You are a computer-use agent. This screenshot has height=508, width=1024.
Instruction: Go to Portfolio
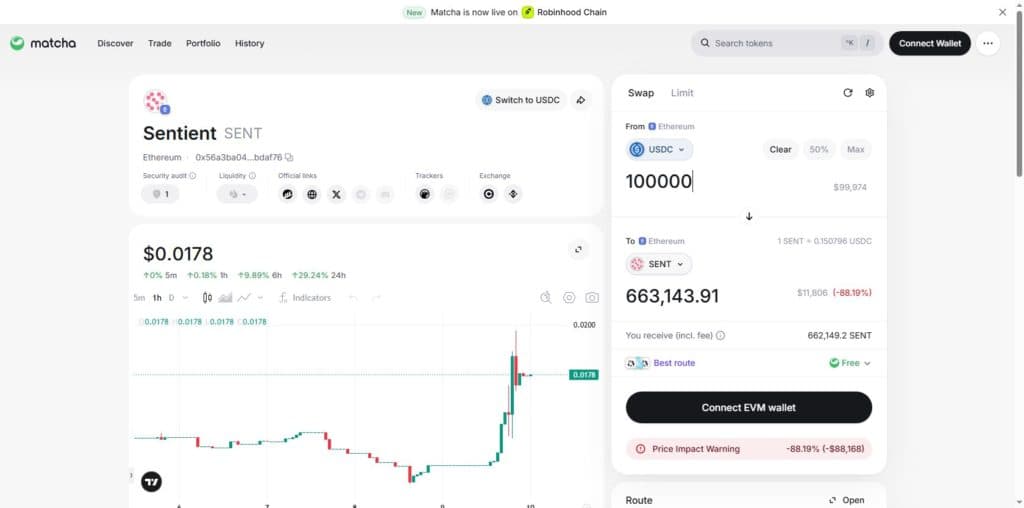click(x=203, y=43)
